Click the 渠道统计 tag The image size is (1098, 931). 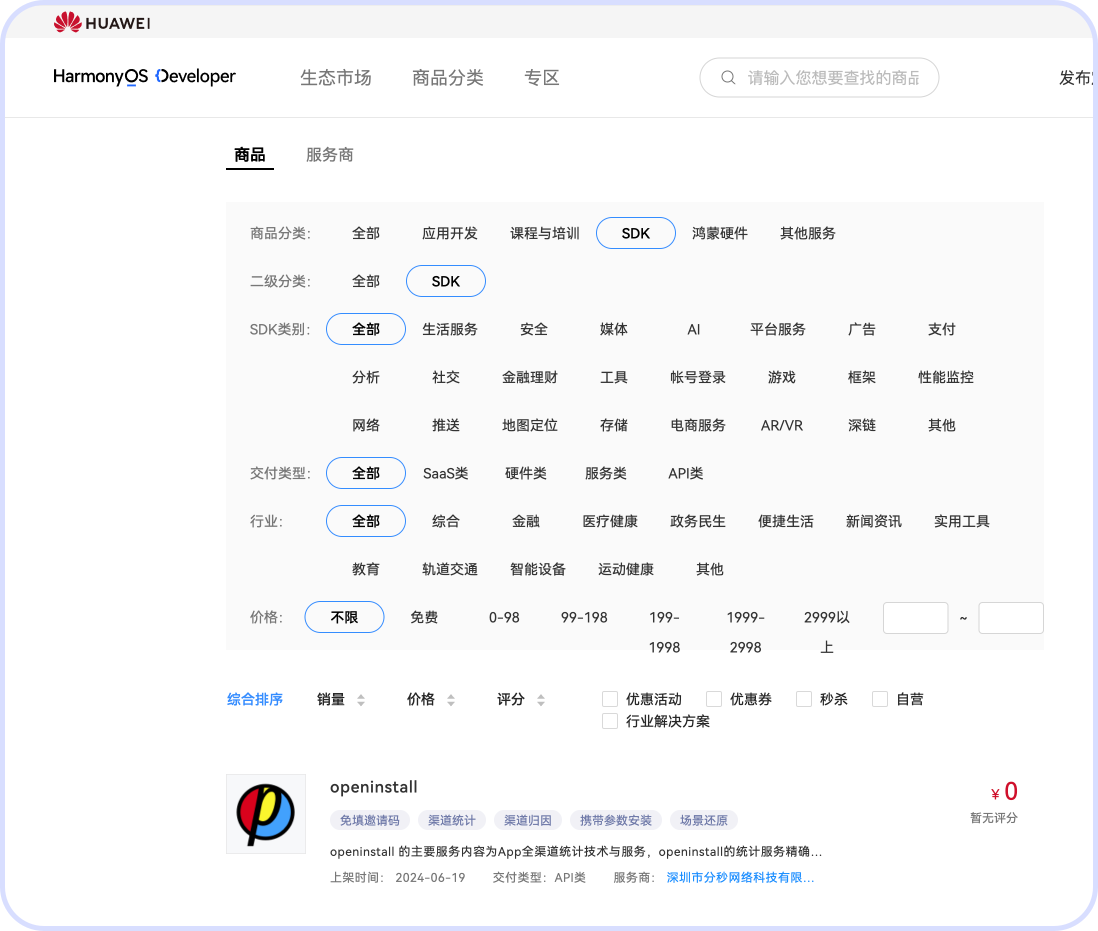pos(452,820)
